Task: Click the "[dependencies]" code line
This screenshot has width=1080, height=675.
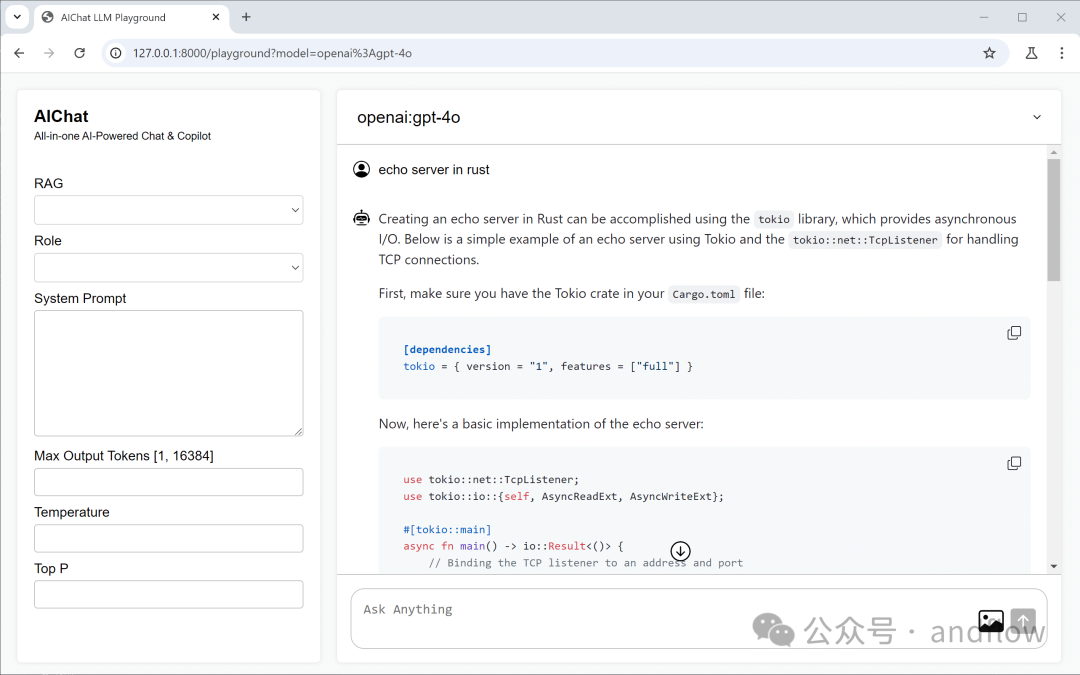Action: coord(447,350)
